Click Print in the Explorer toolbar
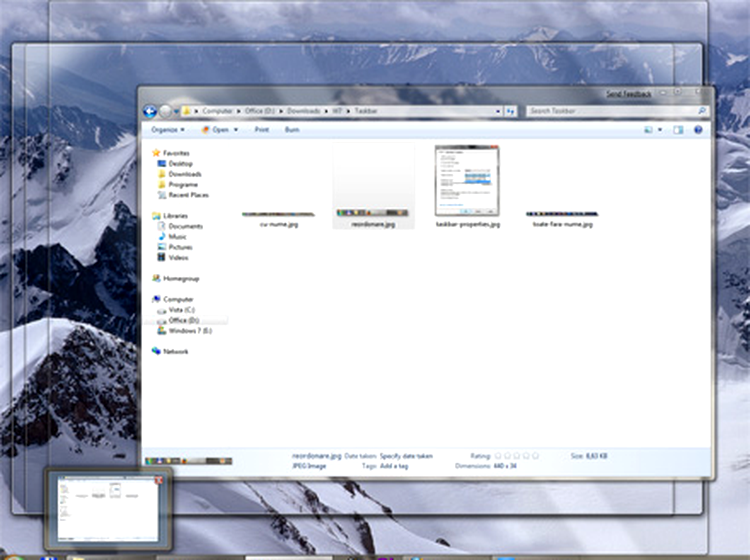750x560 pixels. click(262, 130)
